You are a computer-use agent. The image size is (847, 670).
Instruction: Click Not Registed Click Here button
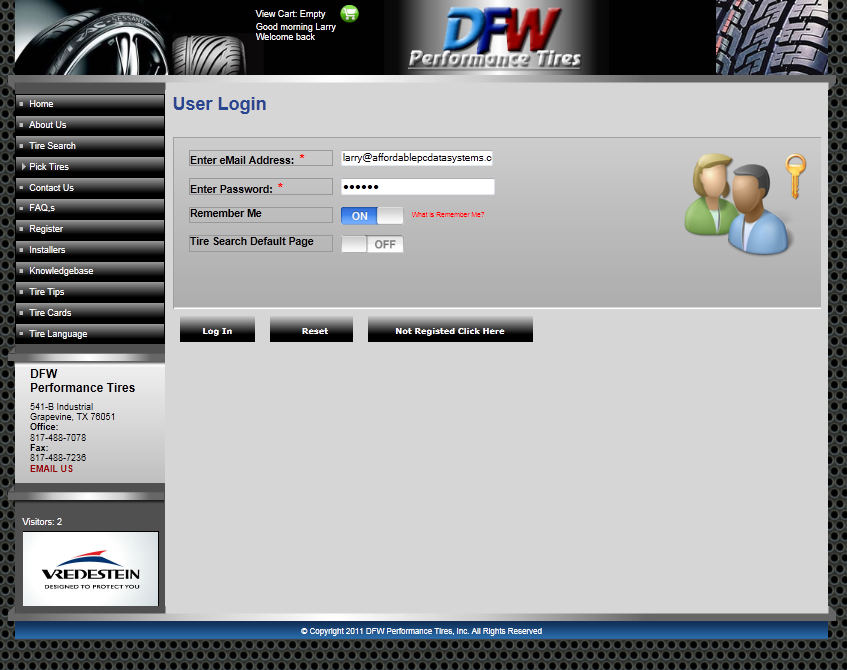coord(450,330)
